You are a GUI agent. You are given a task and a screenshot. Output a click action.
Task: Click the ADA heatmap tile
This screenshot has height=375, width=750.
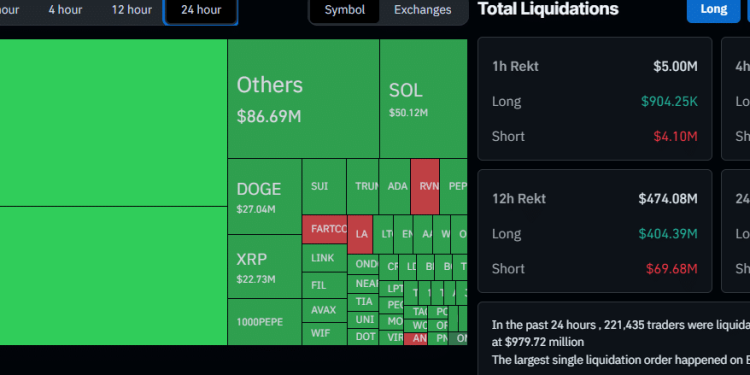pyautogui.click(x=395, y=187)
